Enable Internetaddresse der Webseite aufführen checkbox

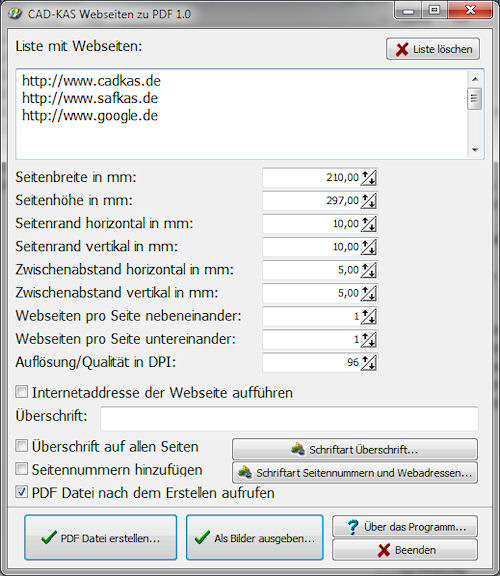[x=21, y=392]
